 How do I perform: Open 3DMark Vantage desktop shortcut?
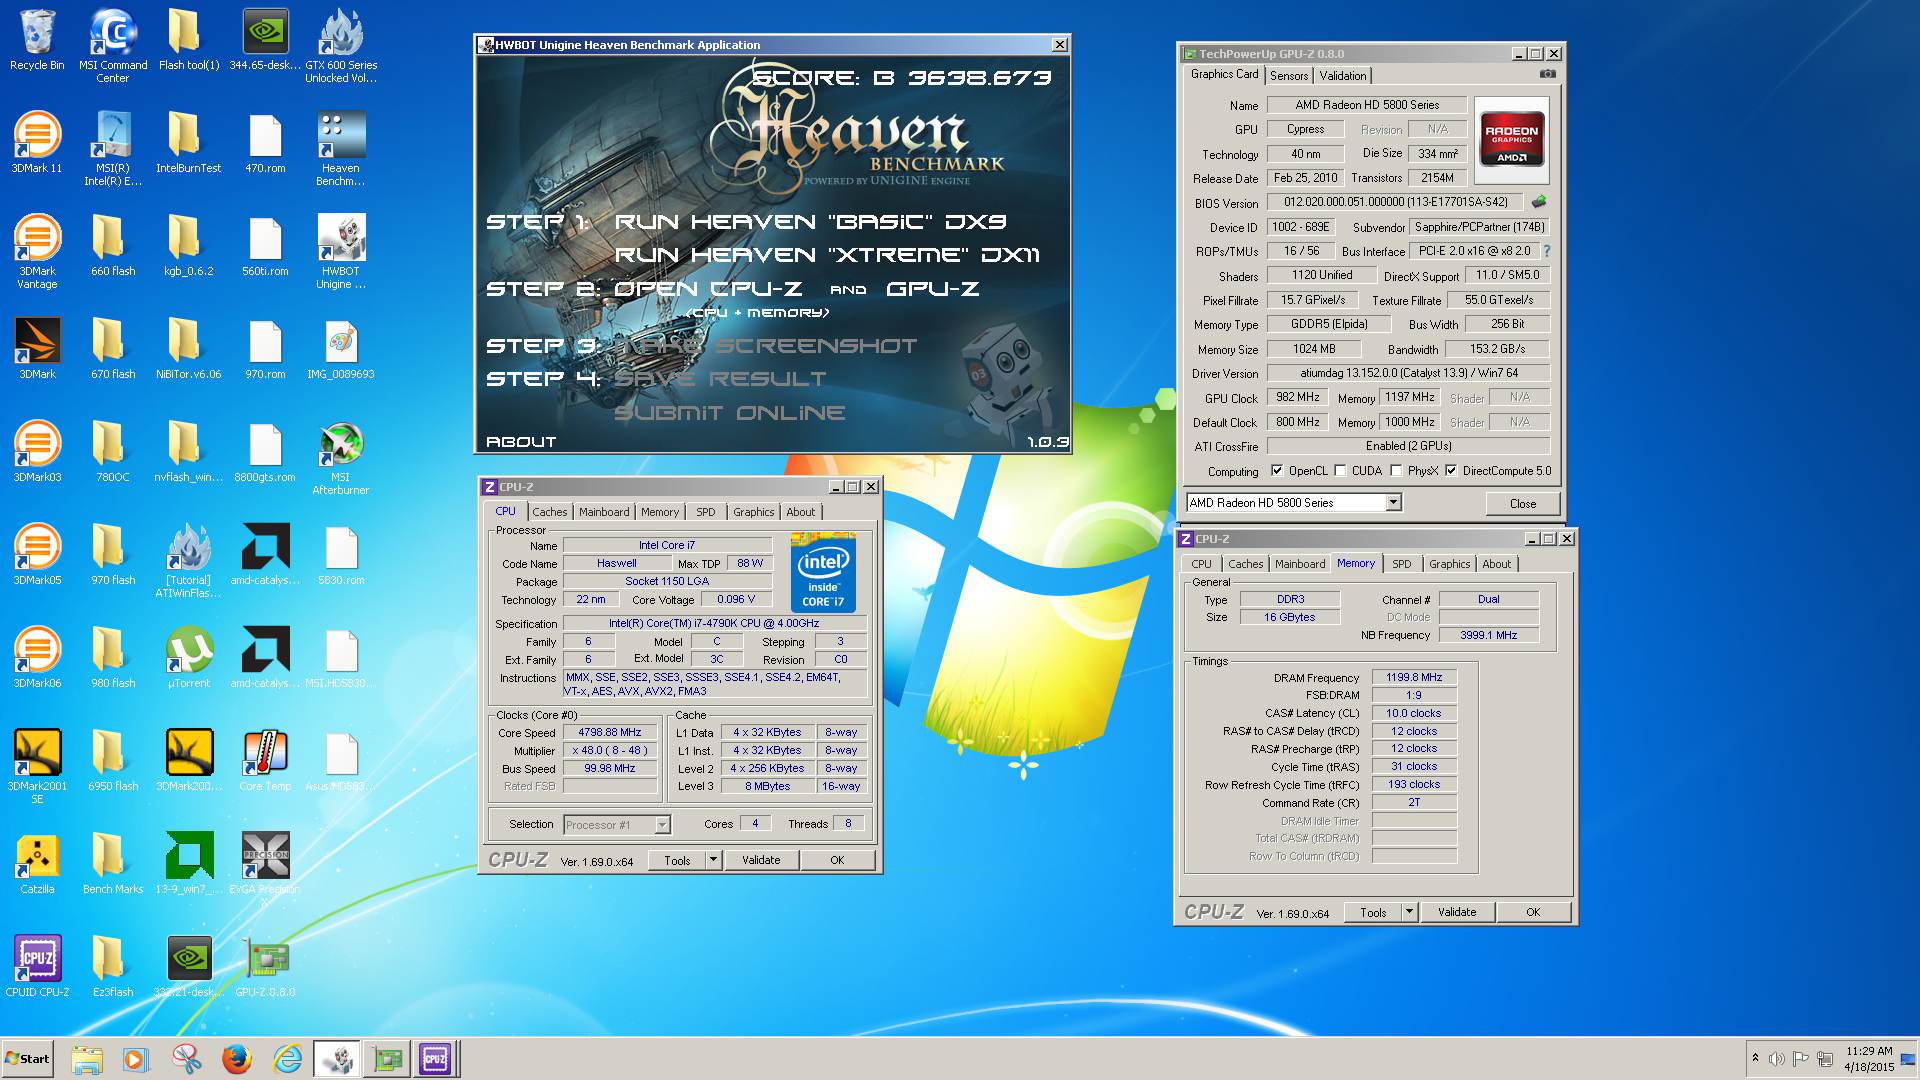(37, 251)
